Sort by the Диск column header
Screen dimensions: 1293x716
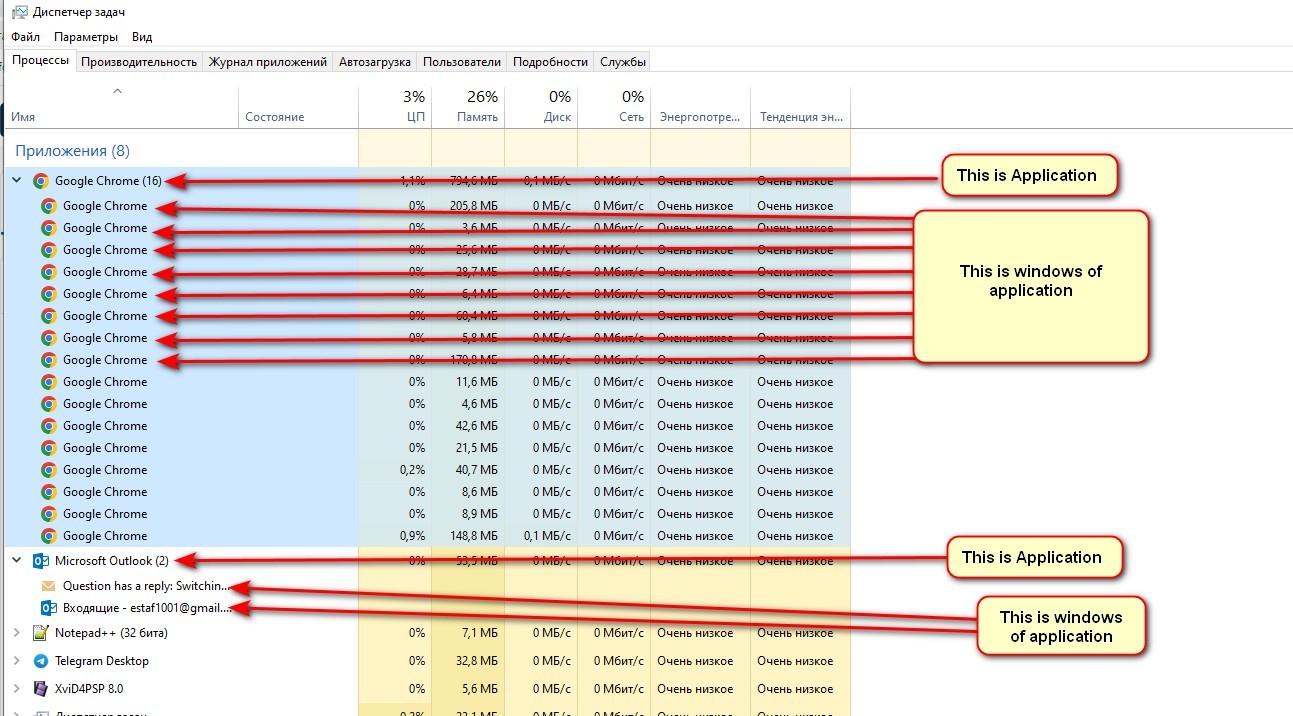pyautogui.click(x=541, y=107)
